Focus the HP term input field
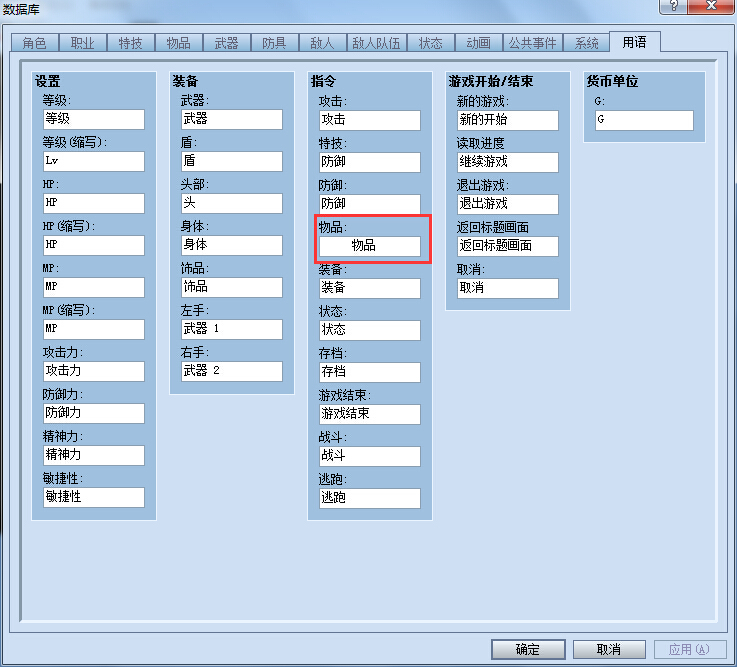737x667 pixels. pyautogui.click(x=94, y=203)
